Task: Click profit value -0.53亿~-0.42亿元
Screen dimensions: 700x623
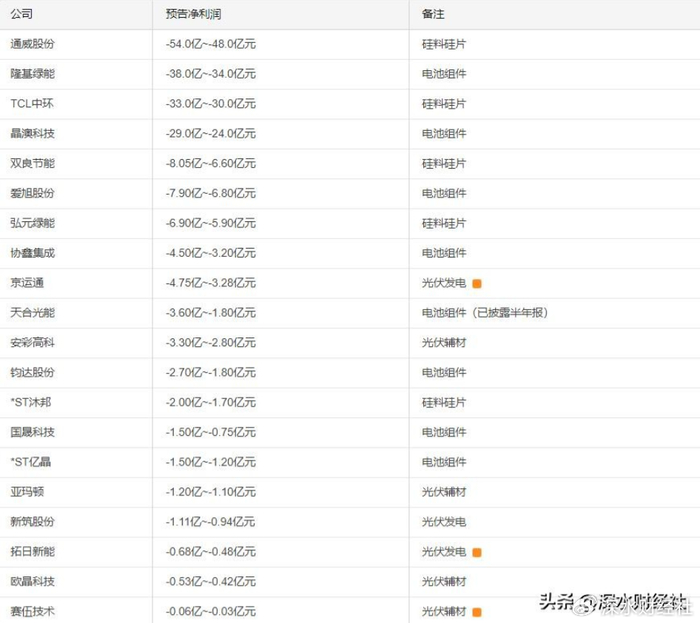Action: 211,581
